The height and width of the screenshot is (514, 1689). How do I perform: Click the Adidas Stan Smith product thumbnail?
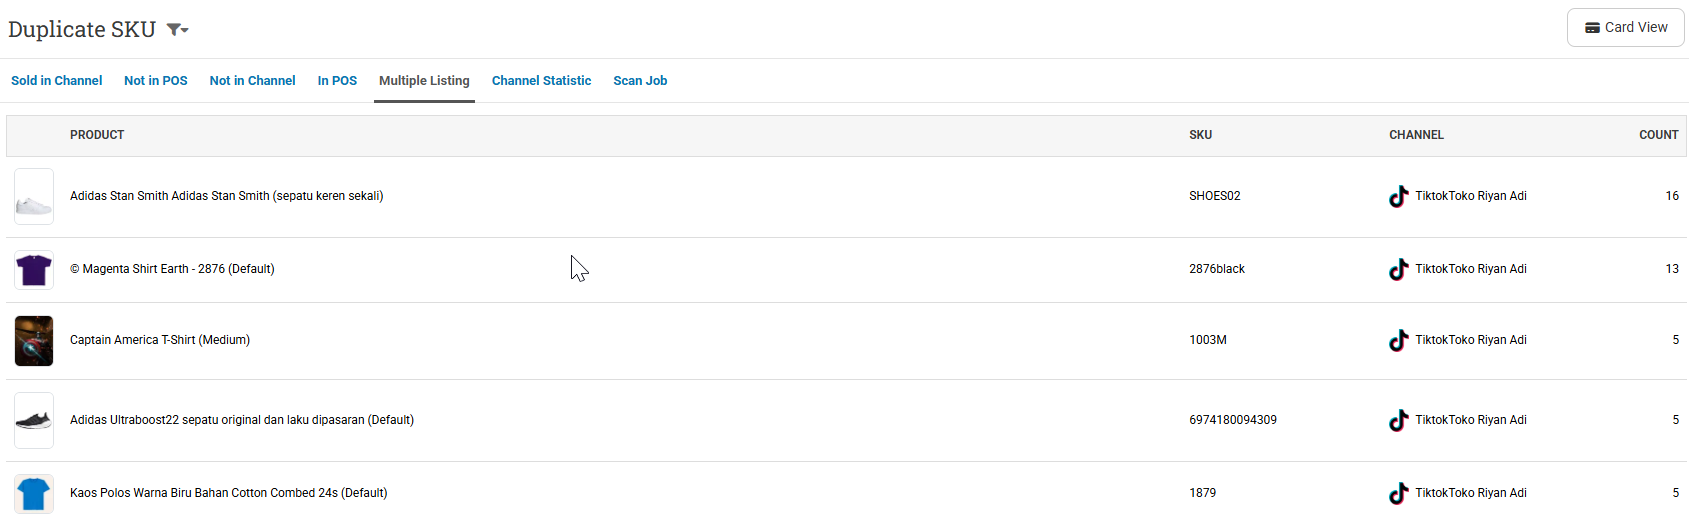point(34,197)
